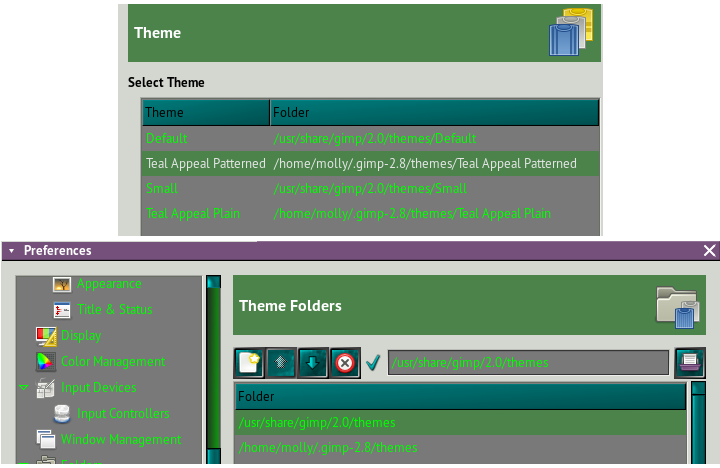Open the Display preferences page
Image resolution: width=720 pixels, height=468 pixels.
pyautogui.click(x=81, y=336)
